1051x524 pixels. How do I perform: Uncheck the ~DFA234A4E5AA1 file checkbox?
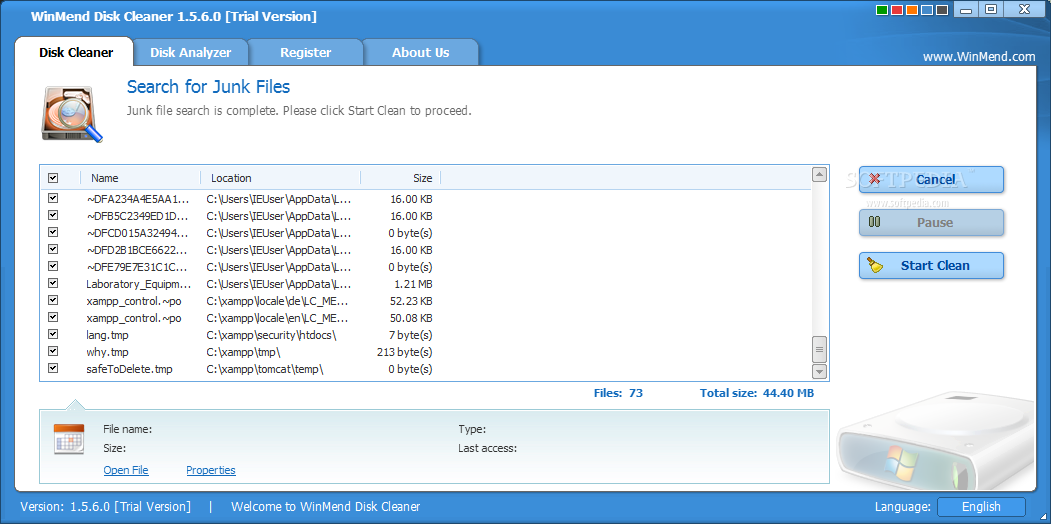click(53, 198)
